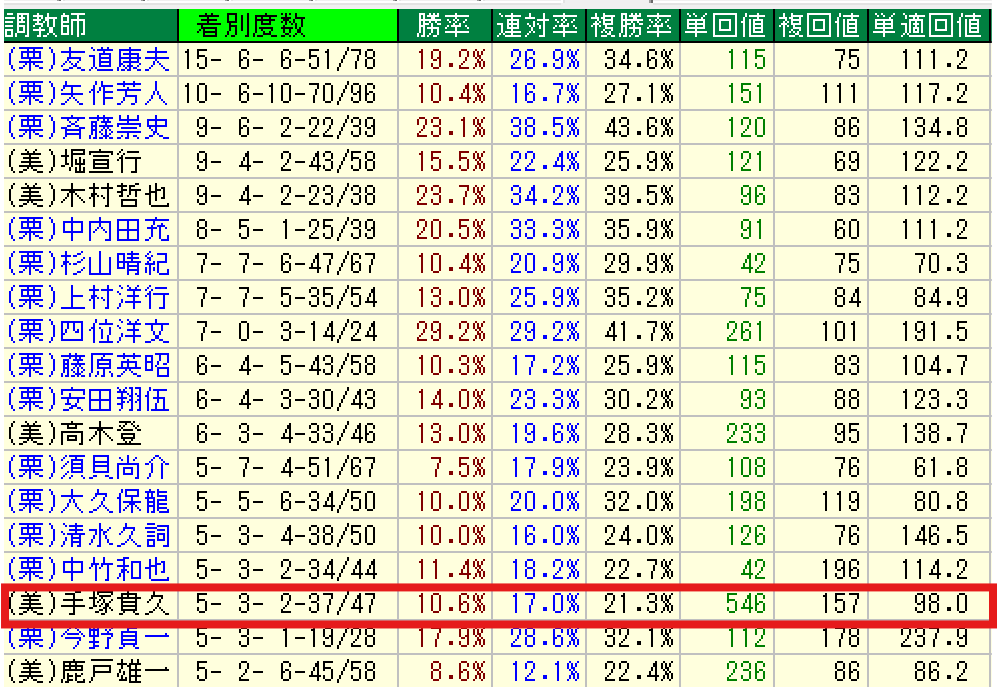Image resolution: width=997 pixels, height=687 pixels.
Task: Select trainer 鹿戸雄一 name cell
Action: pos(88,672)
